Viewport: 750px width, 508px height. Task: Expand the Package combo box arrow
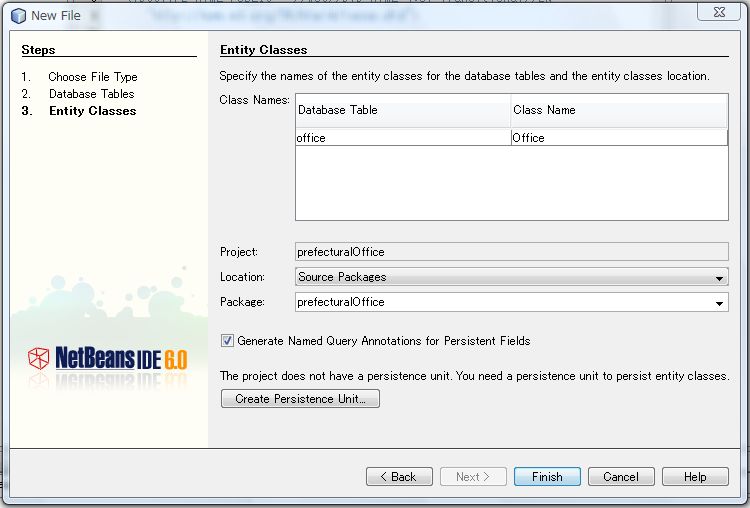[720, 302]
